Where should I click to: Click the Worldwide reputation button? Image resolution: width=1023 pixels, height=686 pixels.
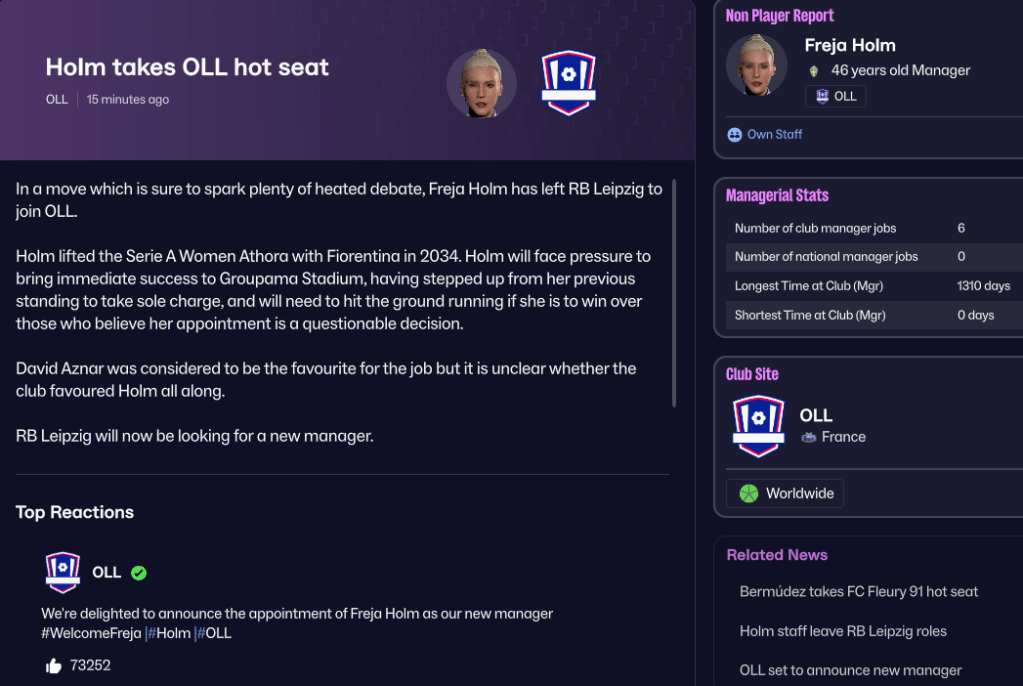[x=785, y=493]
